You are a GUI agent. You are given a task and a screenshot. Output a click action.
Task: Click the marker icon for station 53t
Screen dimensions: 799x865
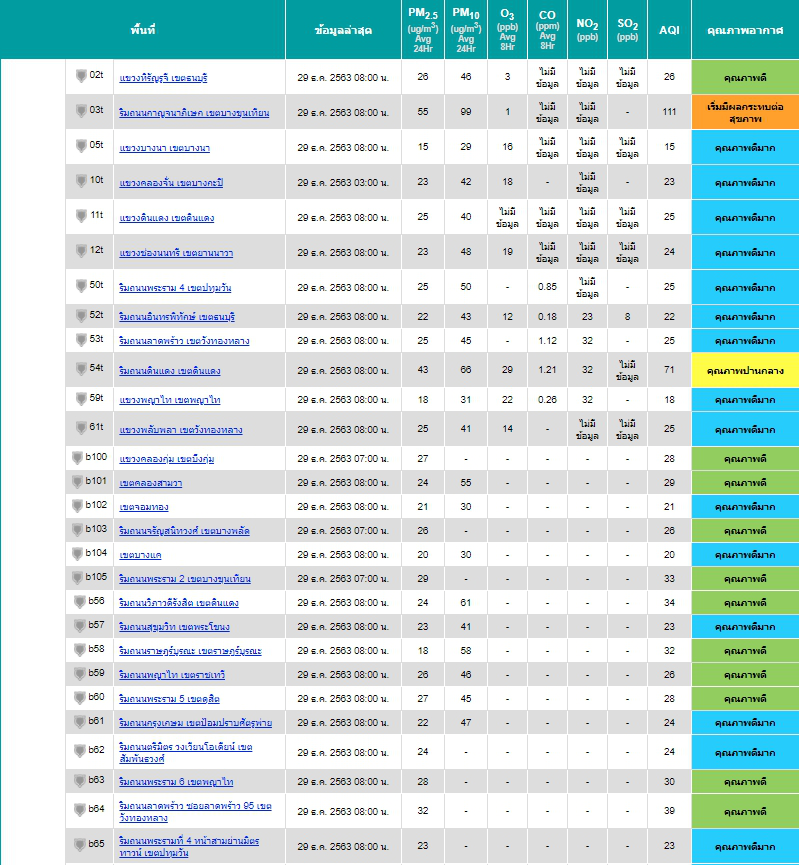coord(81,339)
